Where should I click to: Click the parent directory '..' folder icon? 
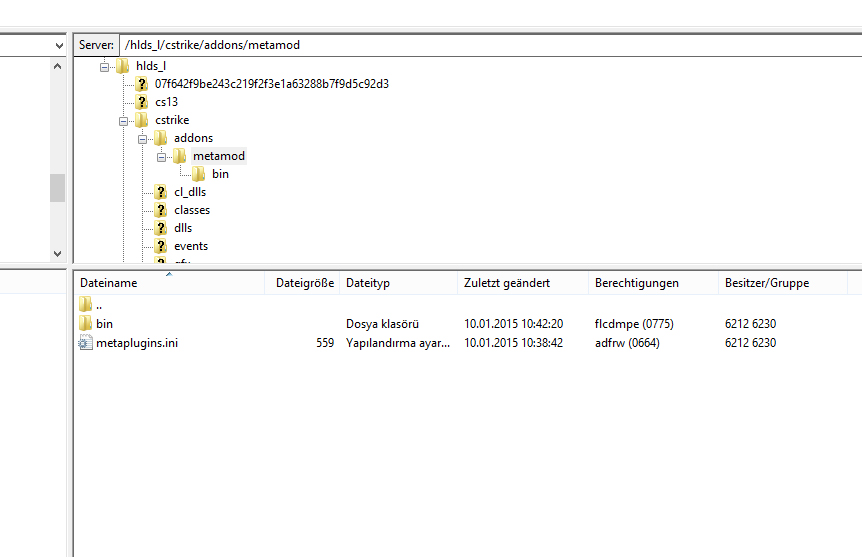85,305
